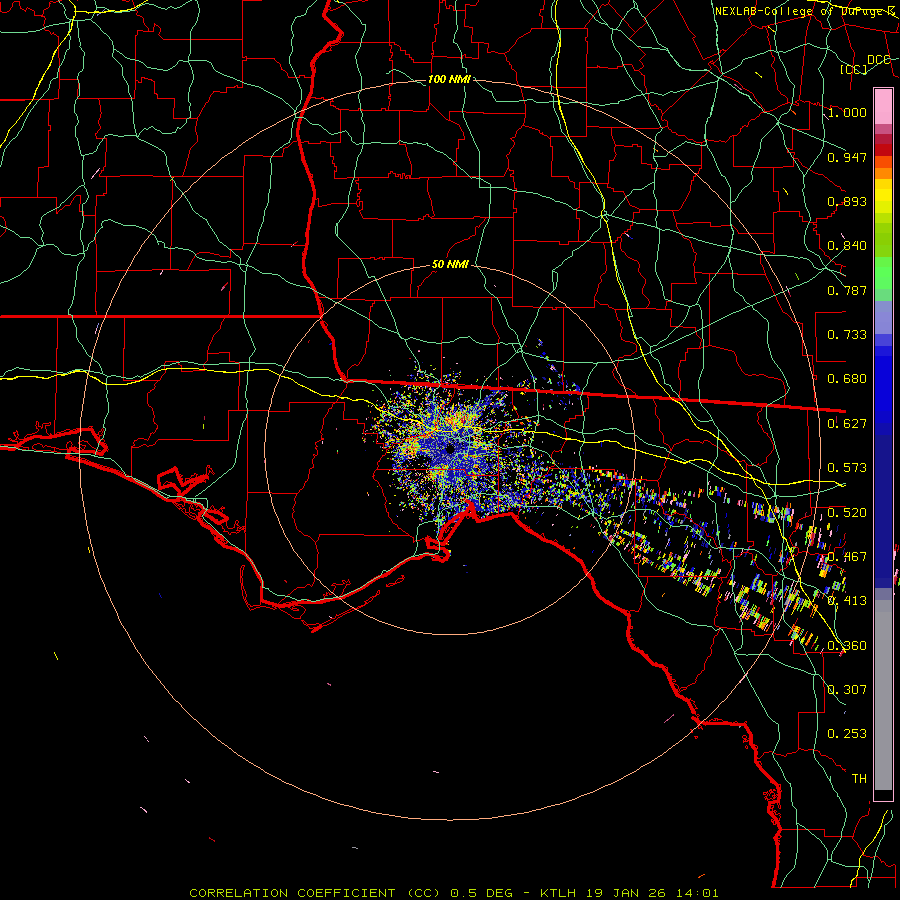Select the 50 NMI range ring label
This screenshot has height=900, width=900.
tap(451, 264)
